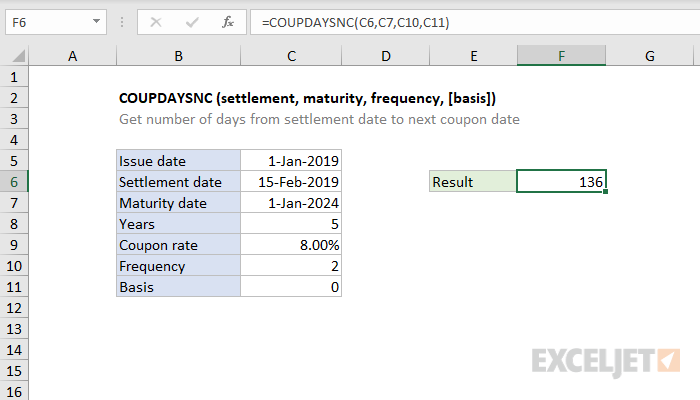Select the '1-Jan-2024' cell
This screenshot has width=700, height=400.
click(x=291, y=203)
